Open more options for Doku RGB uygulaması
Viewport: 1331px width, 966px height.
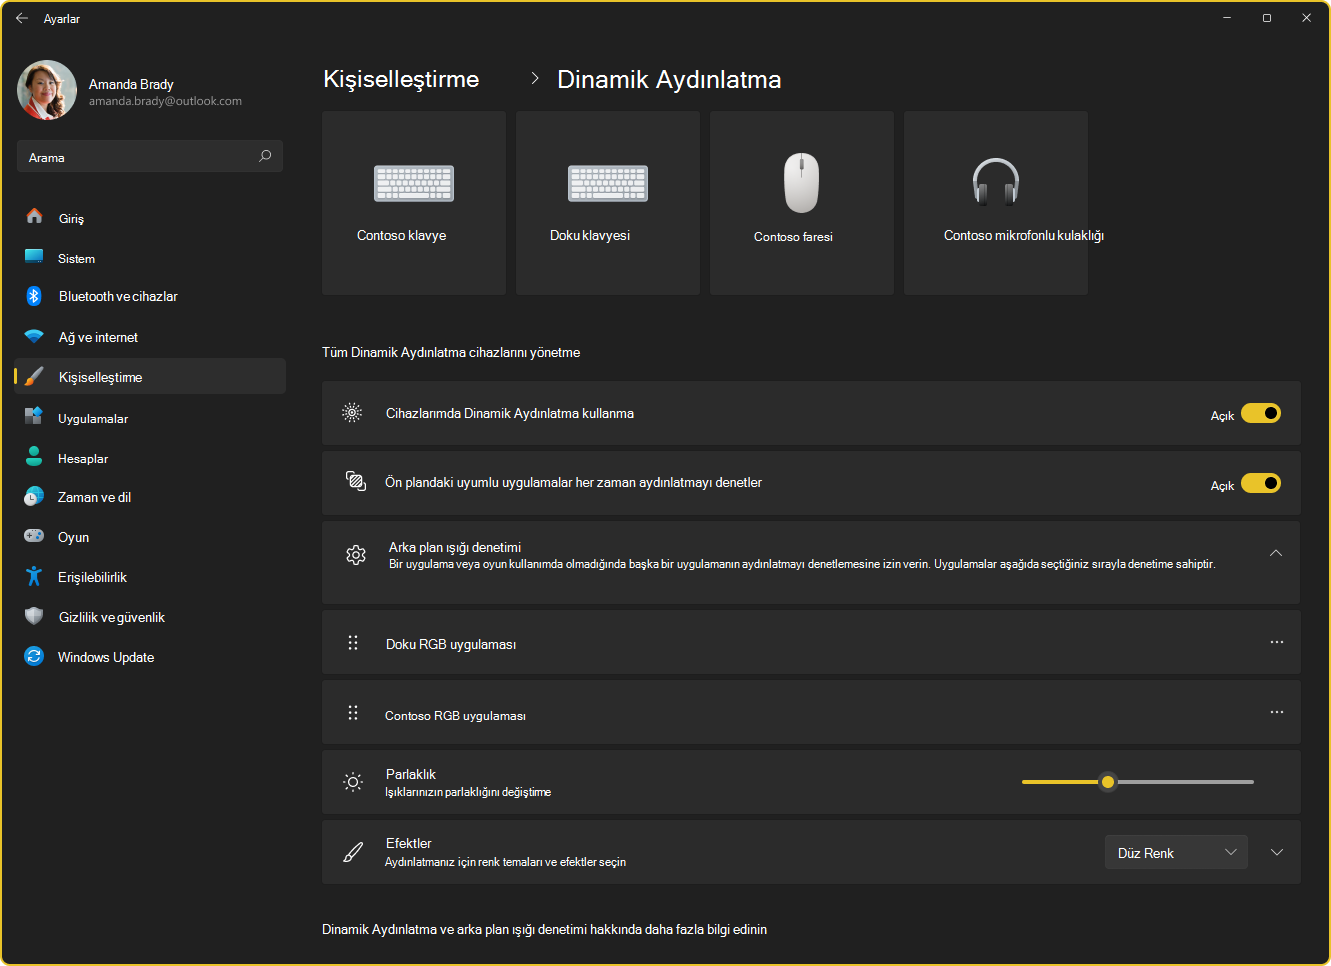pyautogui.click(x=1277, y=642)
